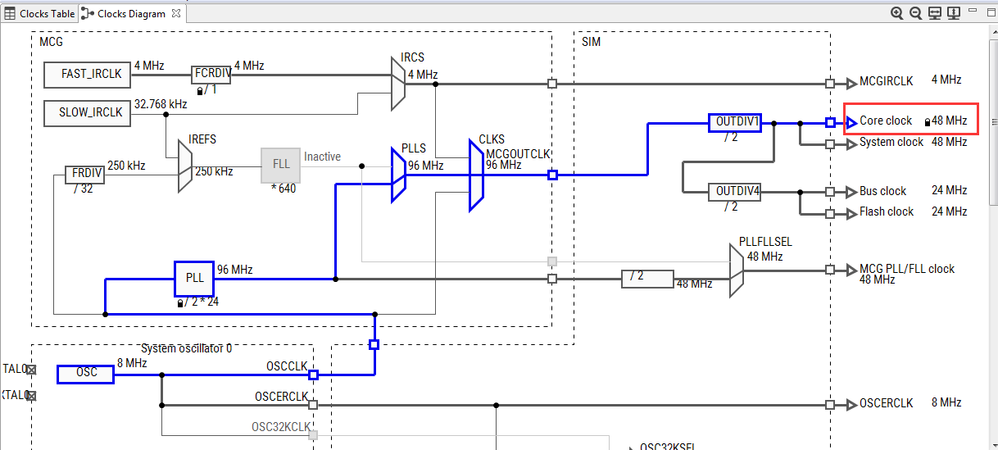The width and height of the screenshot is (998, 450).
Task: Click the 32.768 kHz SLOW_IRCLK value
Action: 160,104
